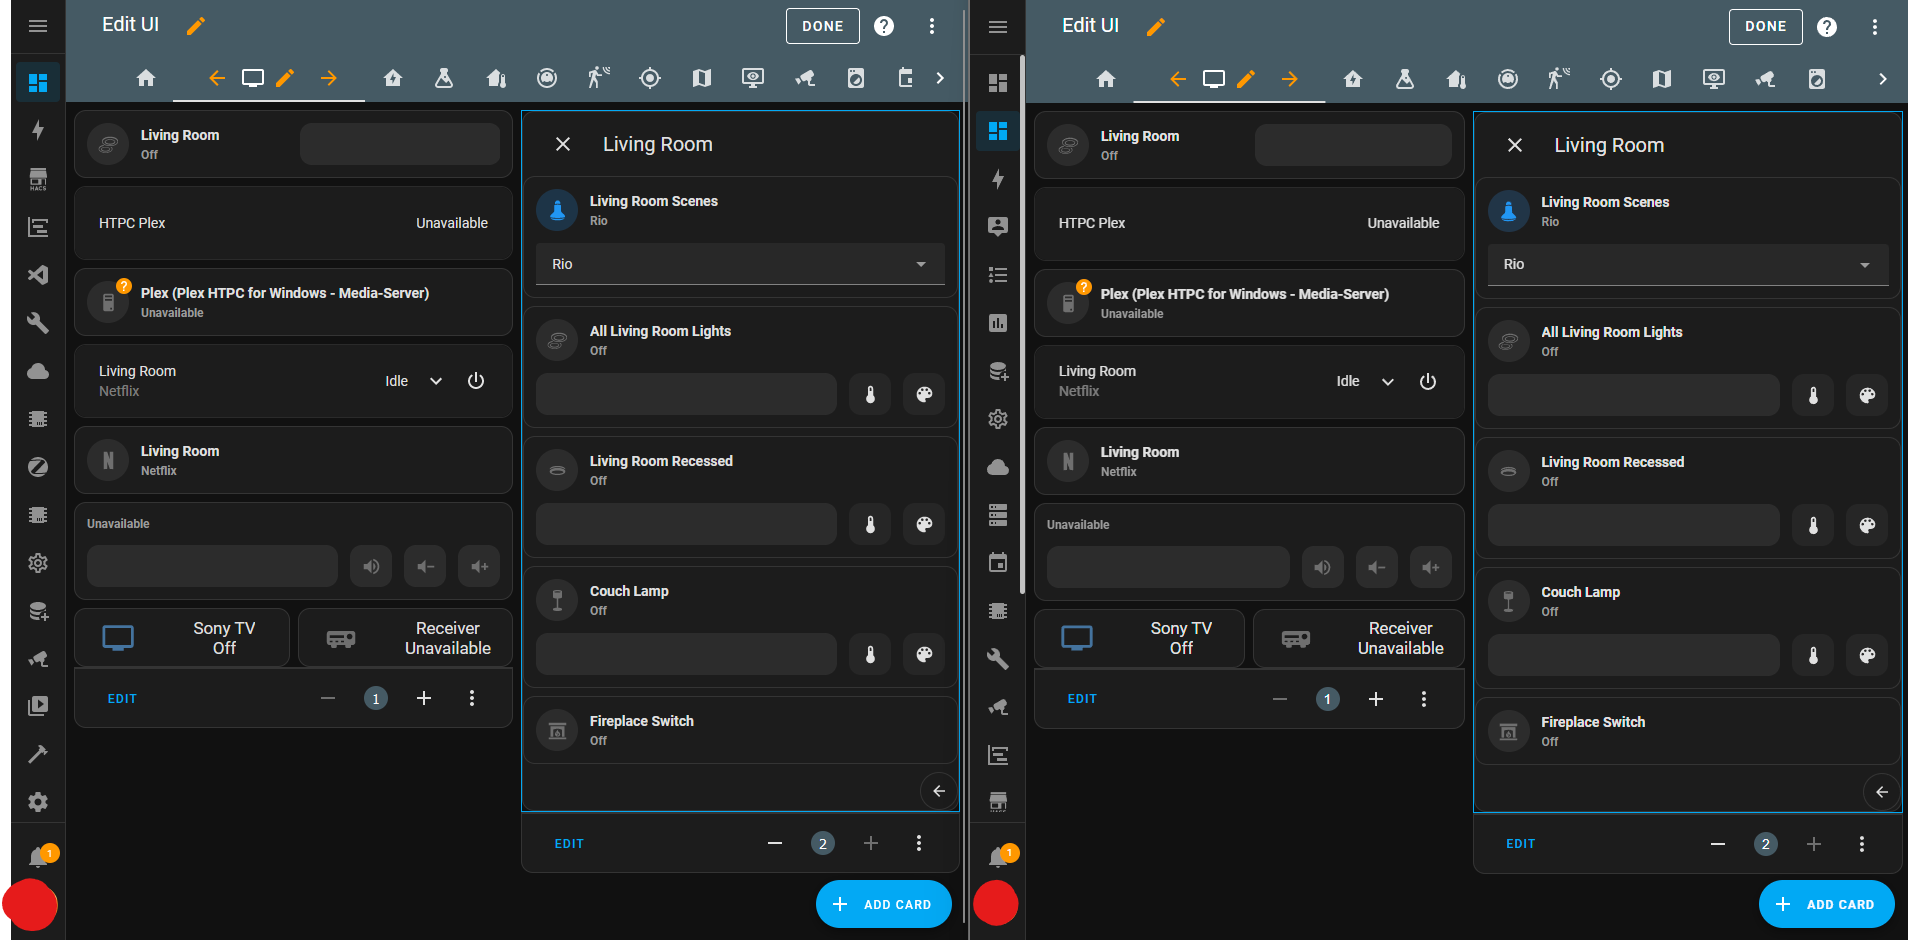The width and height of the screenshot is (1908, 940).
Task: Open the three-dot overflow menu near DONE
Action: [932, 26]
